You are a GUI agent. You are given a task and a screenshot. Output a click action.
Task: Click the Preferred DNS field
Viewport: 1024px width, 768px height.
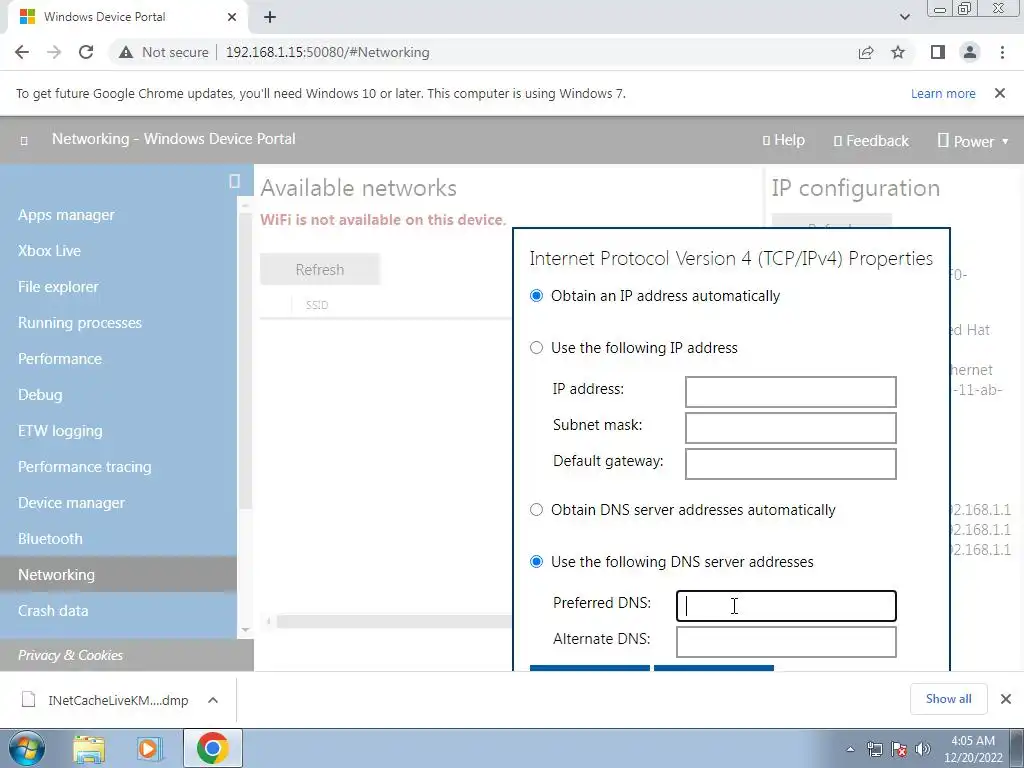[786, 606]
